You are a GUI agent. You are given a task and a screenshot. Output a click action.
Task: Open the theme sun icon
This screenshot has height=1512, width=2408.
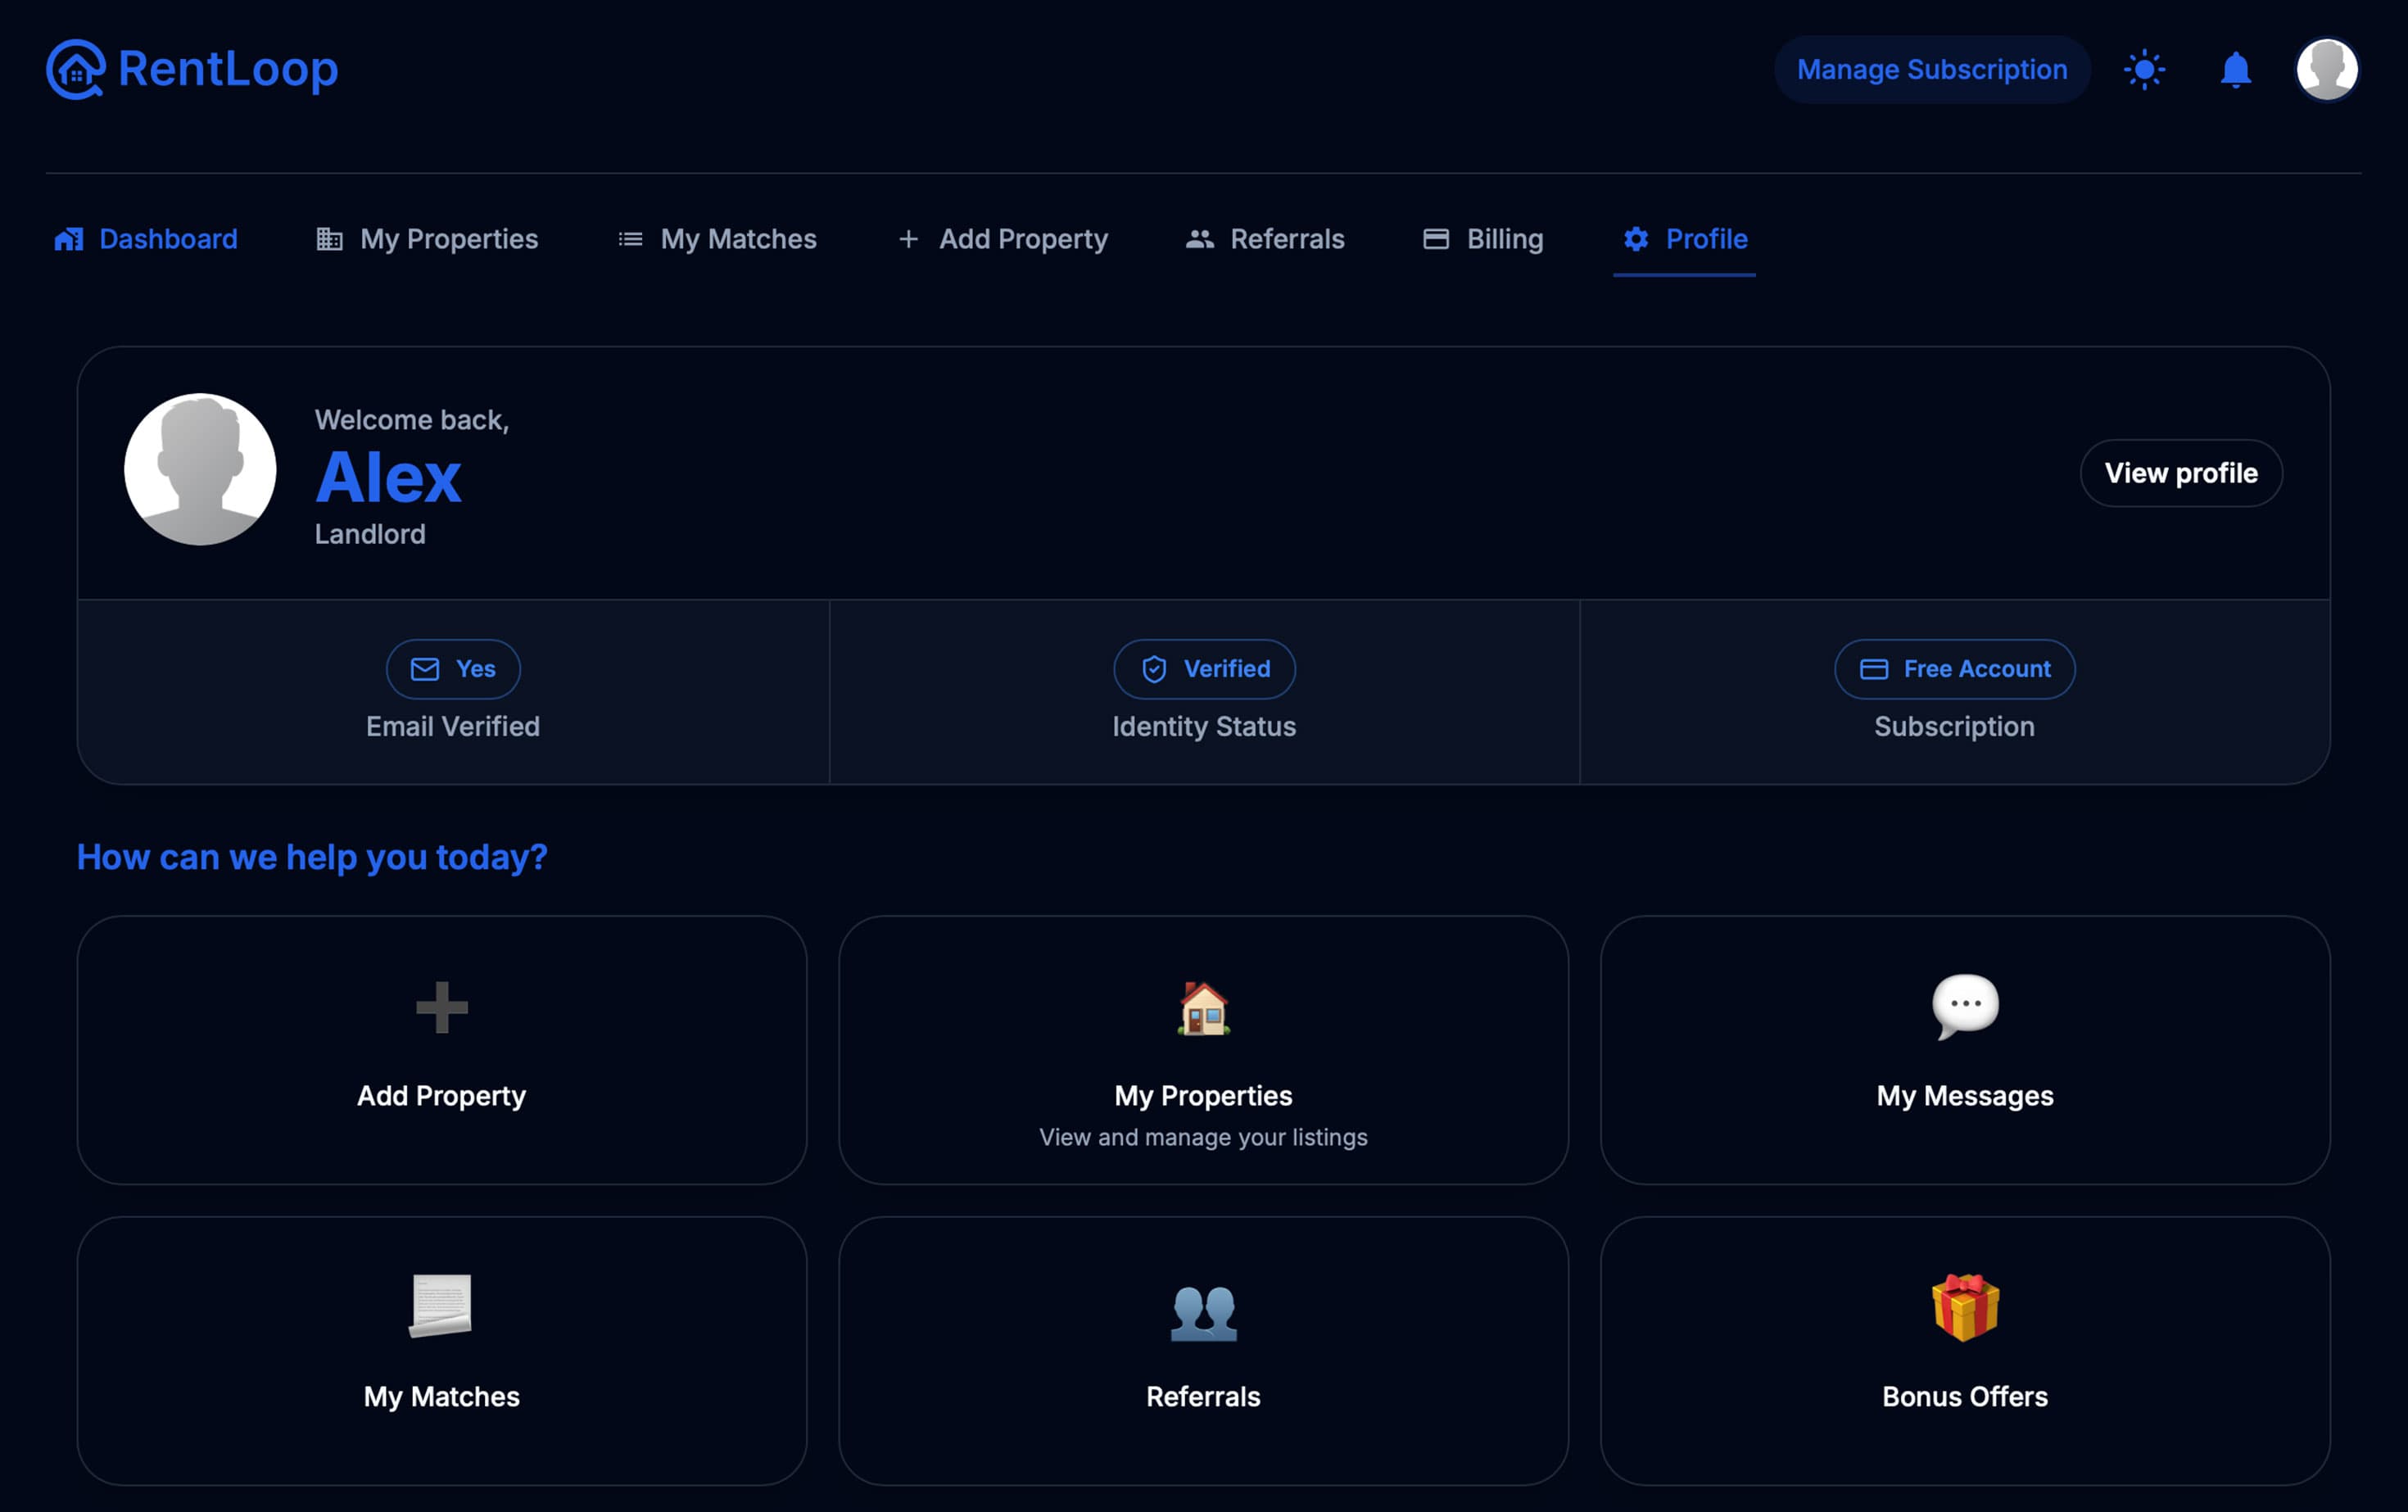(2144, 68)
